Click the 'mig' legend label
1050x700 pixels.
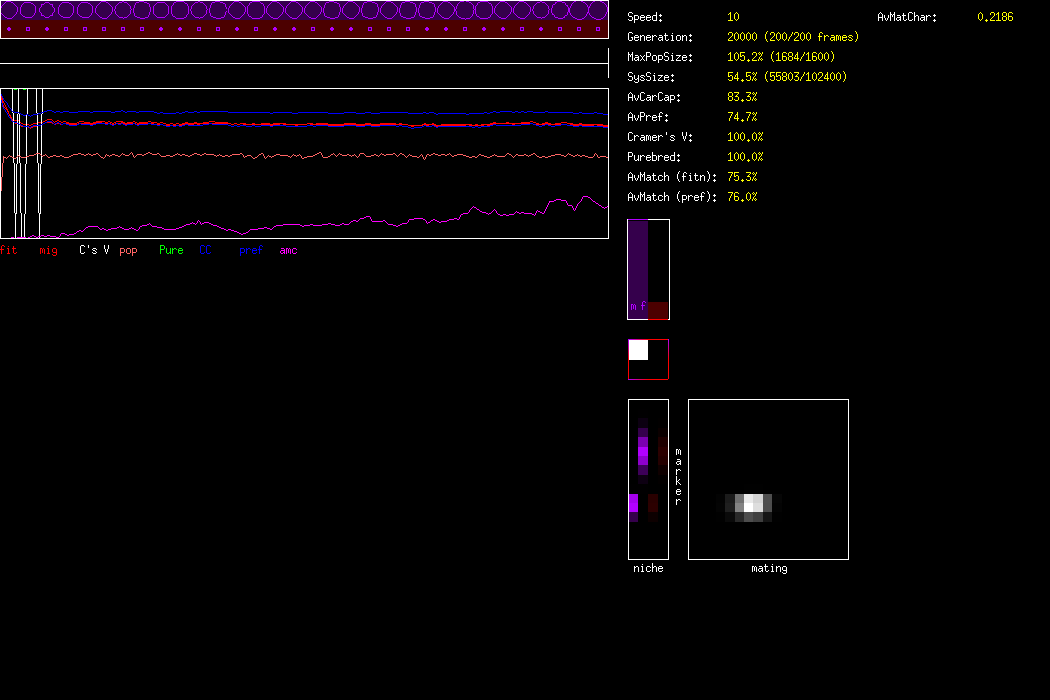[48, 250]
